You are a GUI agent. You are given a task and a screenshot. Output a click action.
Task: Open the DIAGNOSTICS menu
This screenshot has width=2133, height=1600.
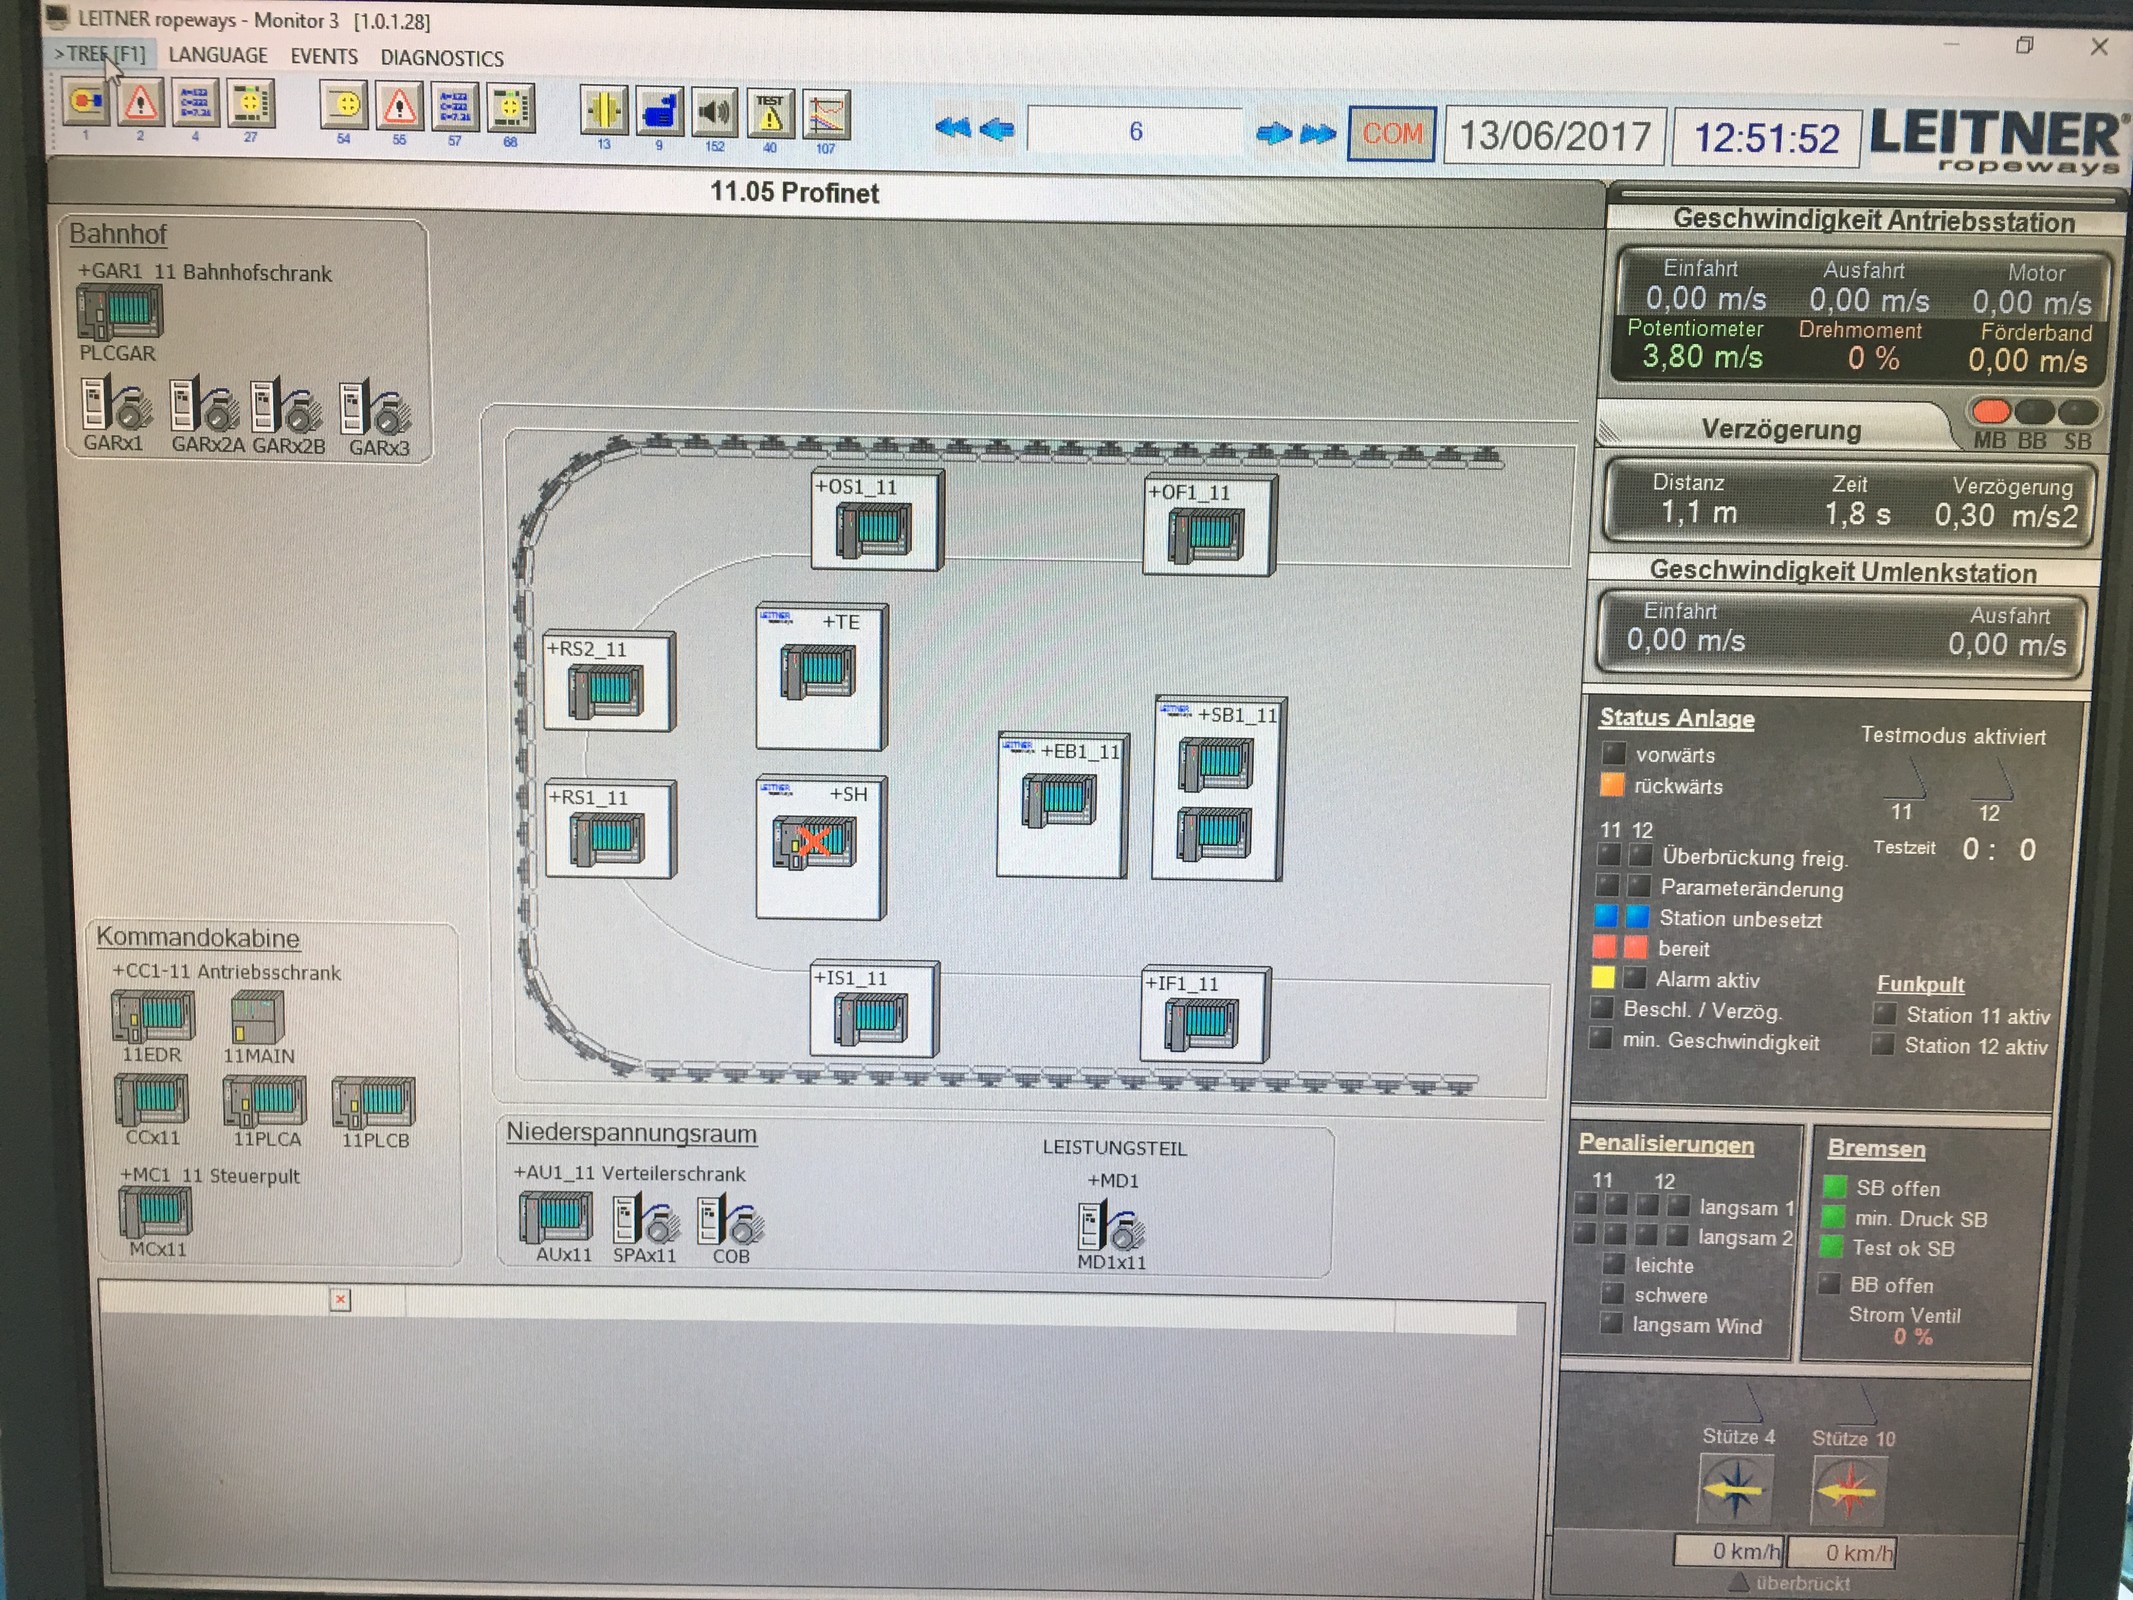(x=441, y=58)
